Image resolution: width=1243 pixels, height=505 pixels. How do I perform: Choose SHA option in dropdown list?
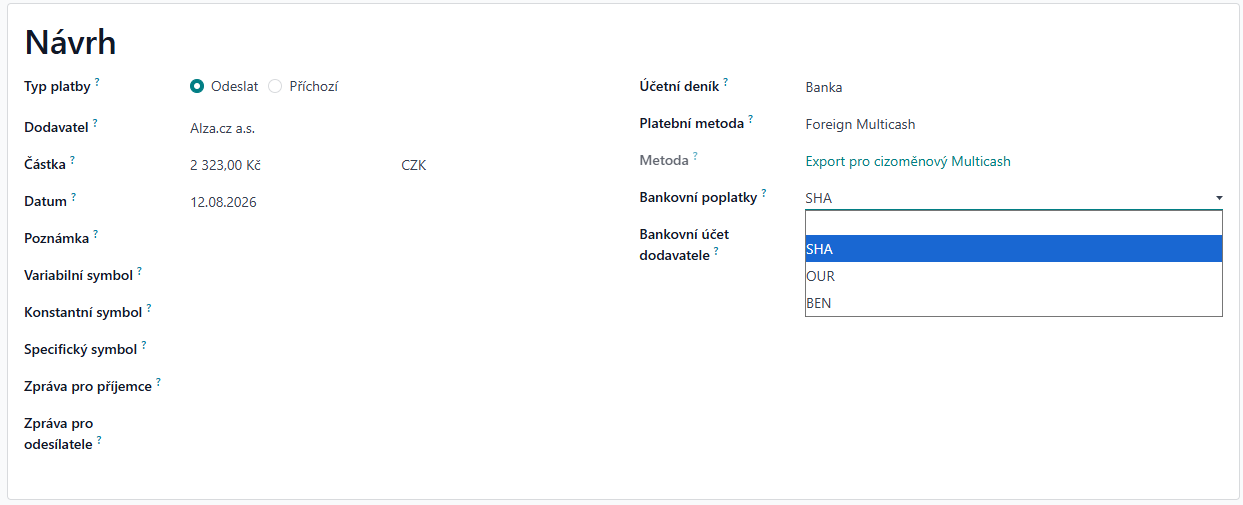pos(1014,249)
